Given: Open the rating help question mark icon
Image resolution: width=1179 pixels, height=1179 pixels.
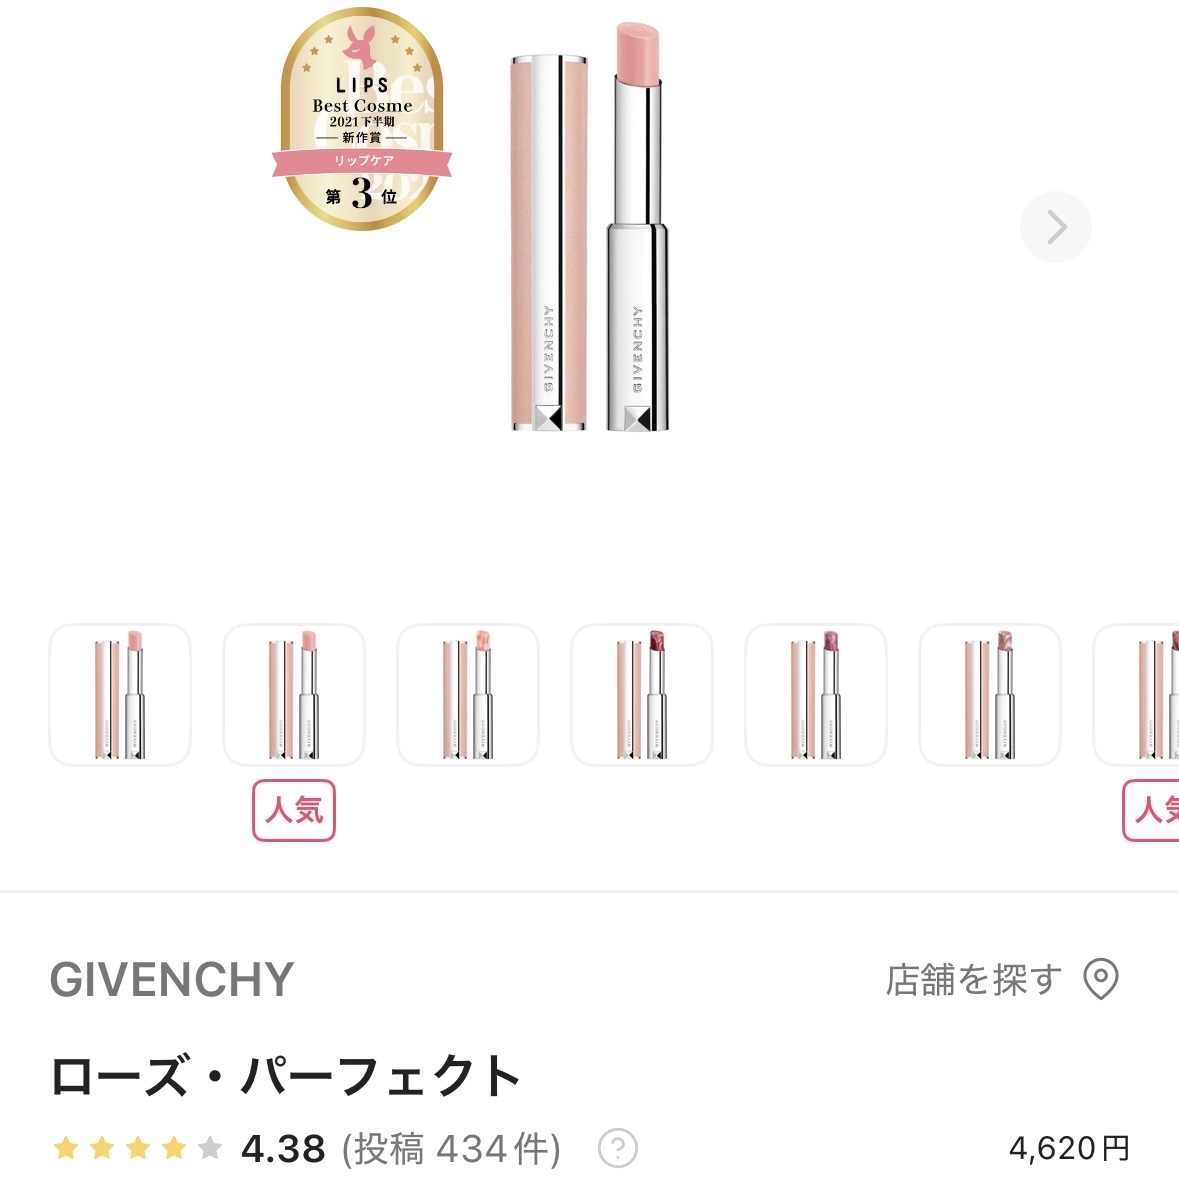Looking at the screenshot, I should pos(617,1148).
